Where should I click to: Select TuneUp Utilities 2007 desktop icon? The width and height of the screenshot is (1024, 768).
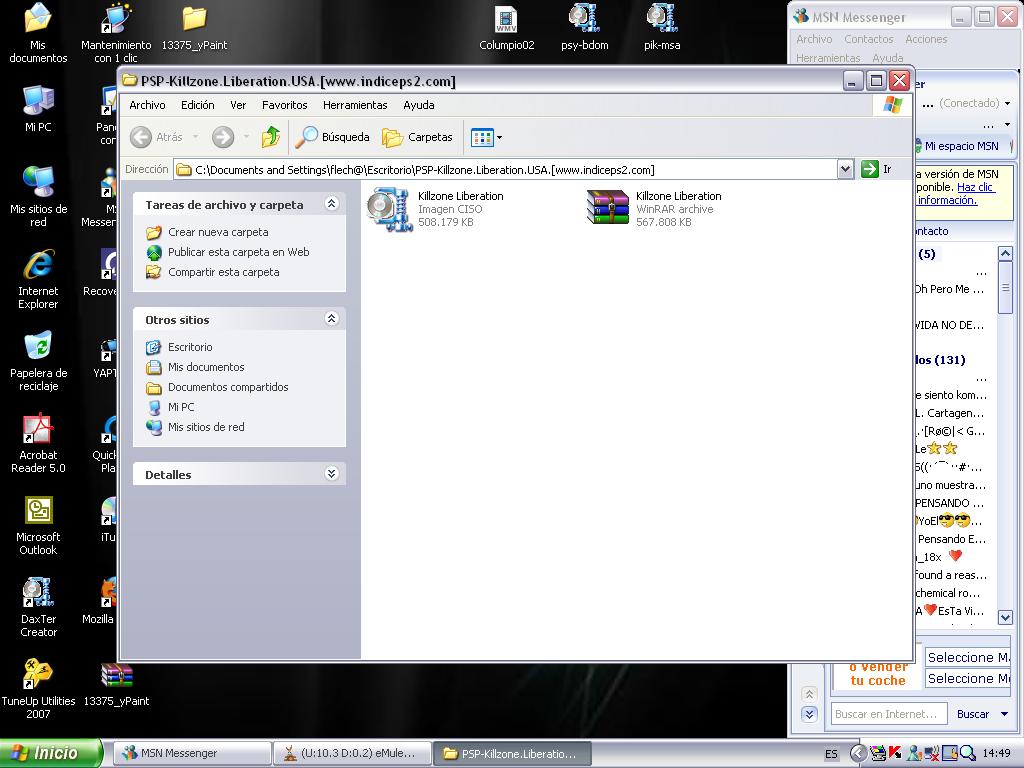[38, 689]
